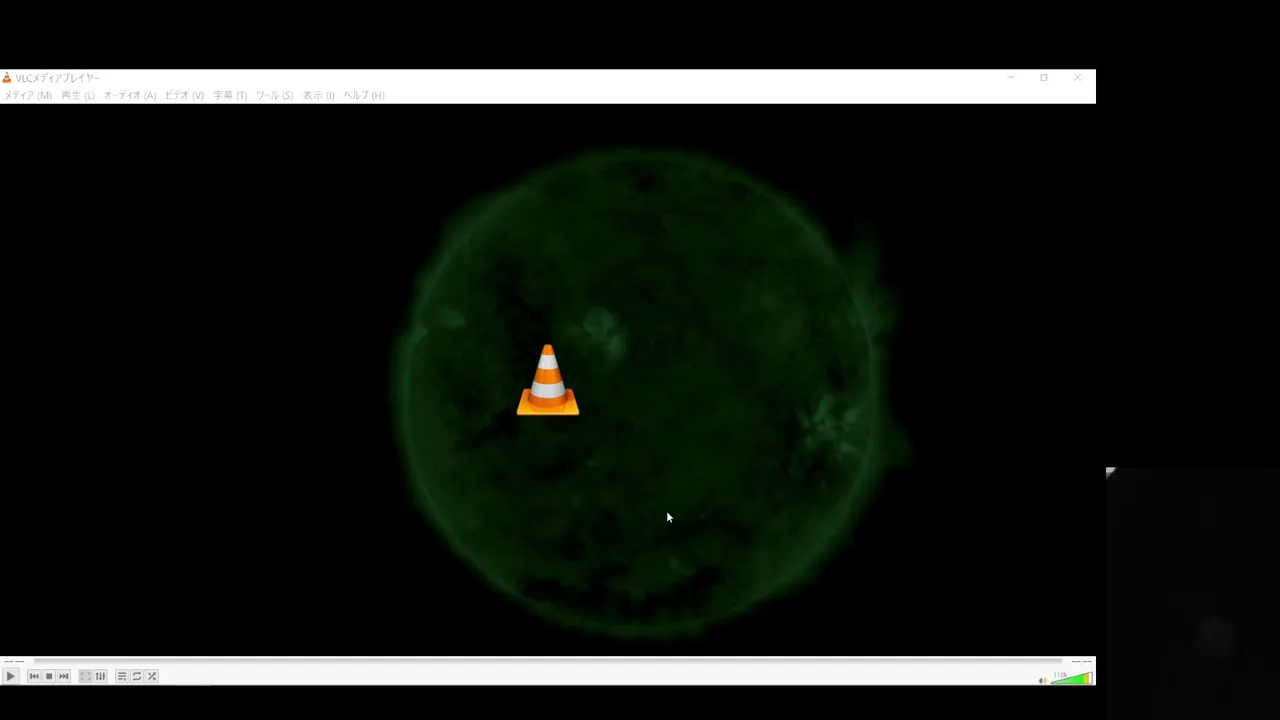1280x720 pixels.
Task: Click the VLC cone icon in title bar
Action: (7, 78)
